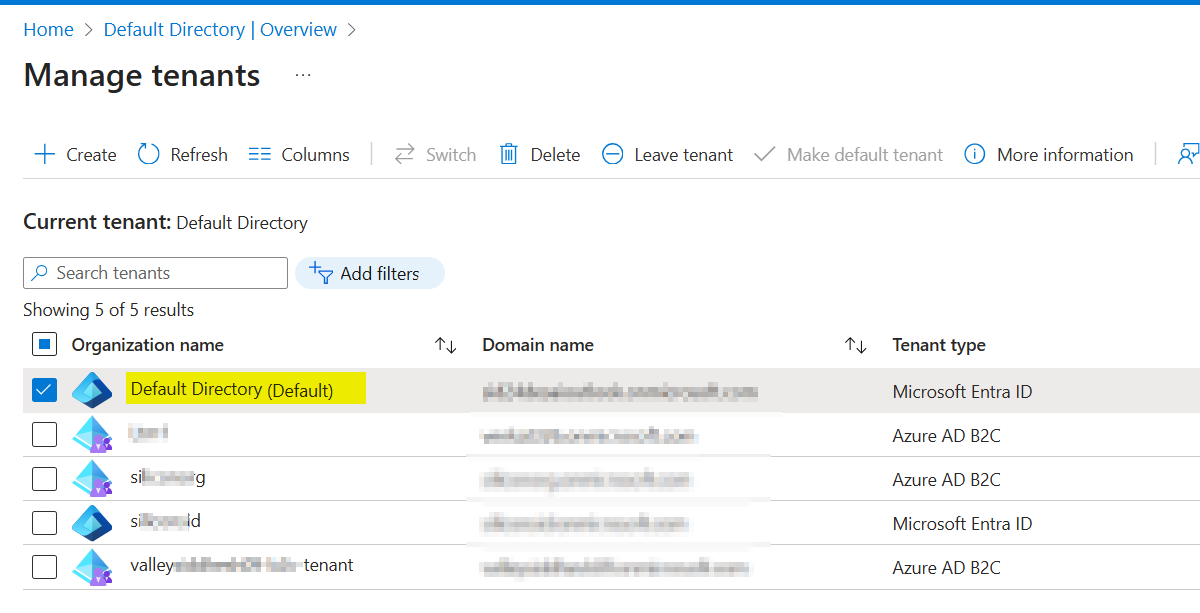Click the Create plus icon
This screenshot has height=613, width=1200.
(44, 155)
